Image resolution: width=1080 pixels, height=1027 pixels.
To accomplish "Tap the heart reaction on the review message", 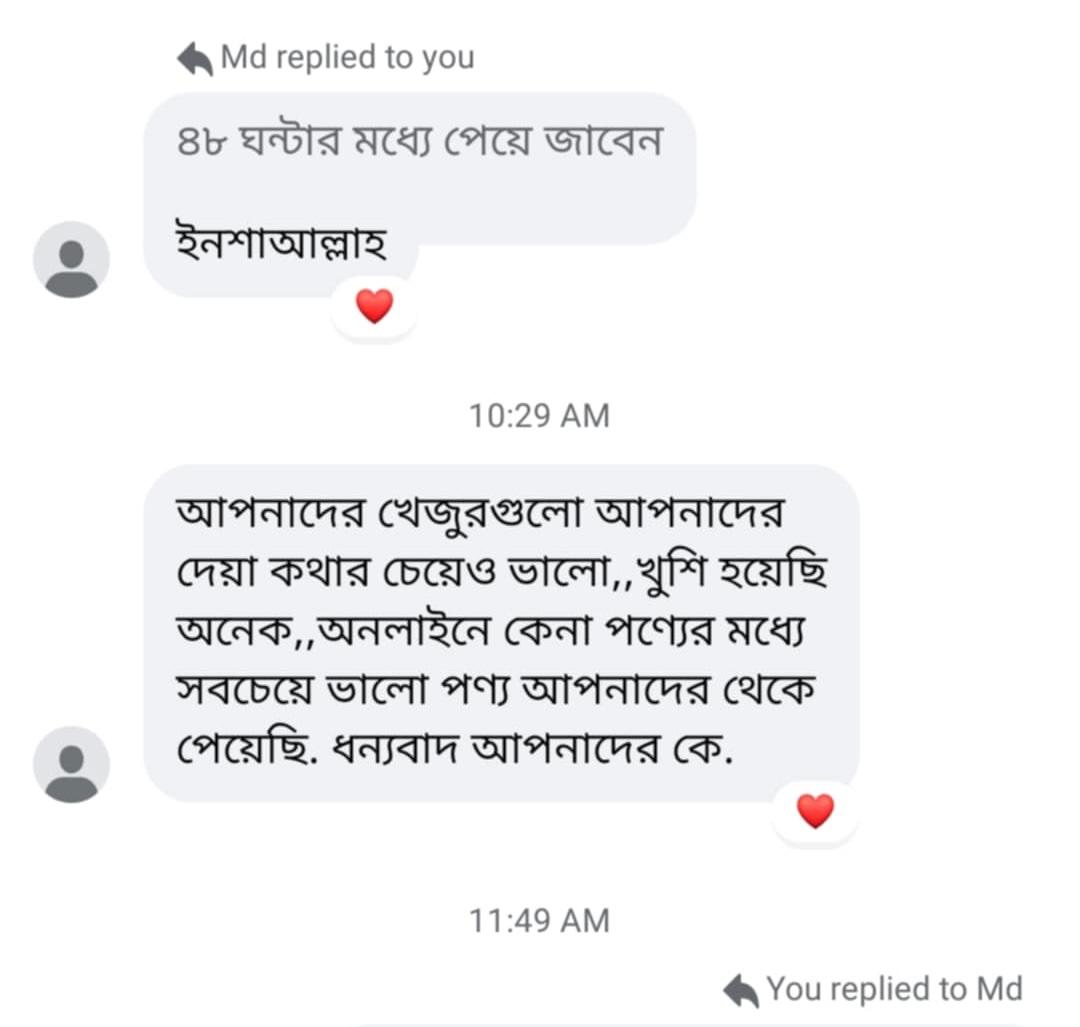I will coord(815,811).
